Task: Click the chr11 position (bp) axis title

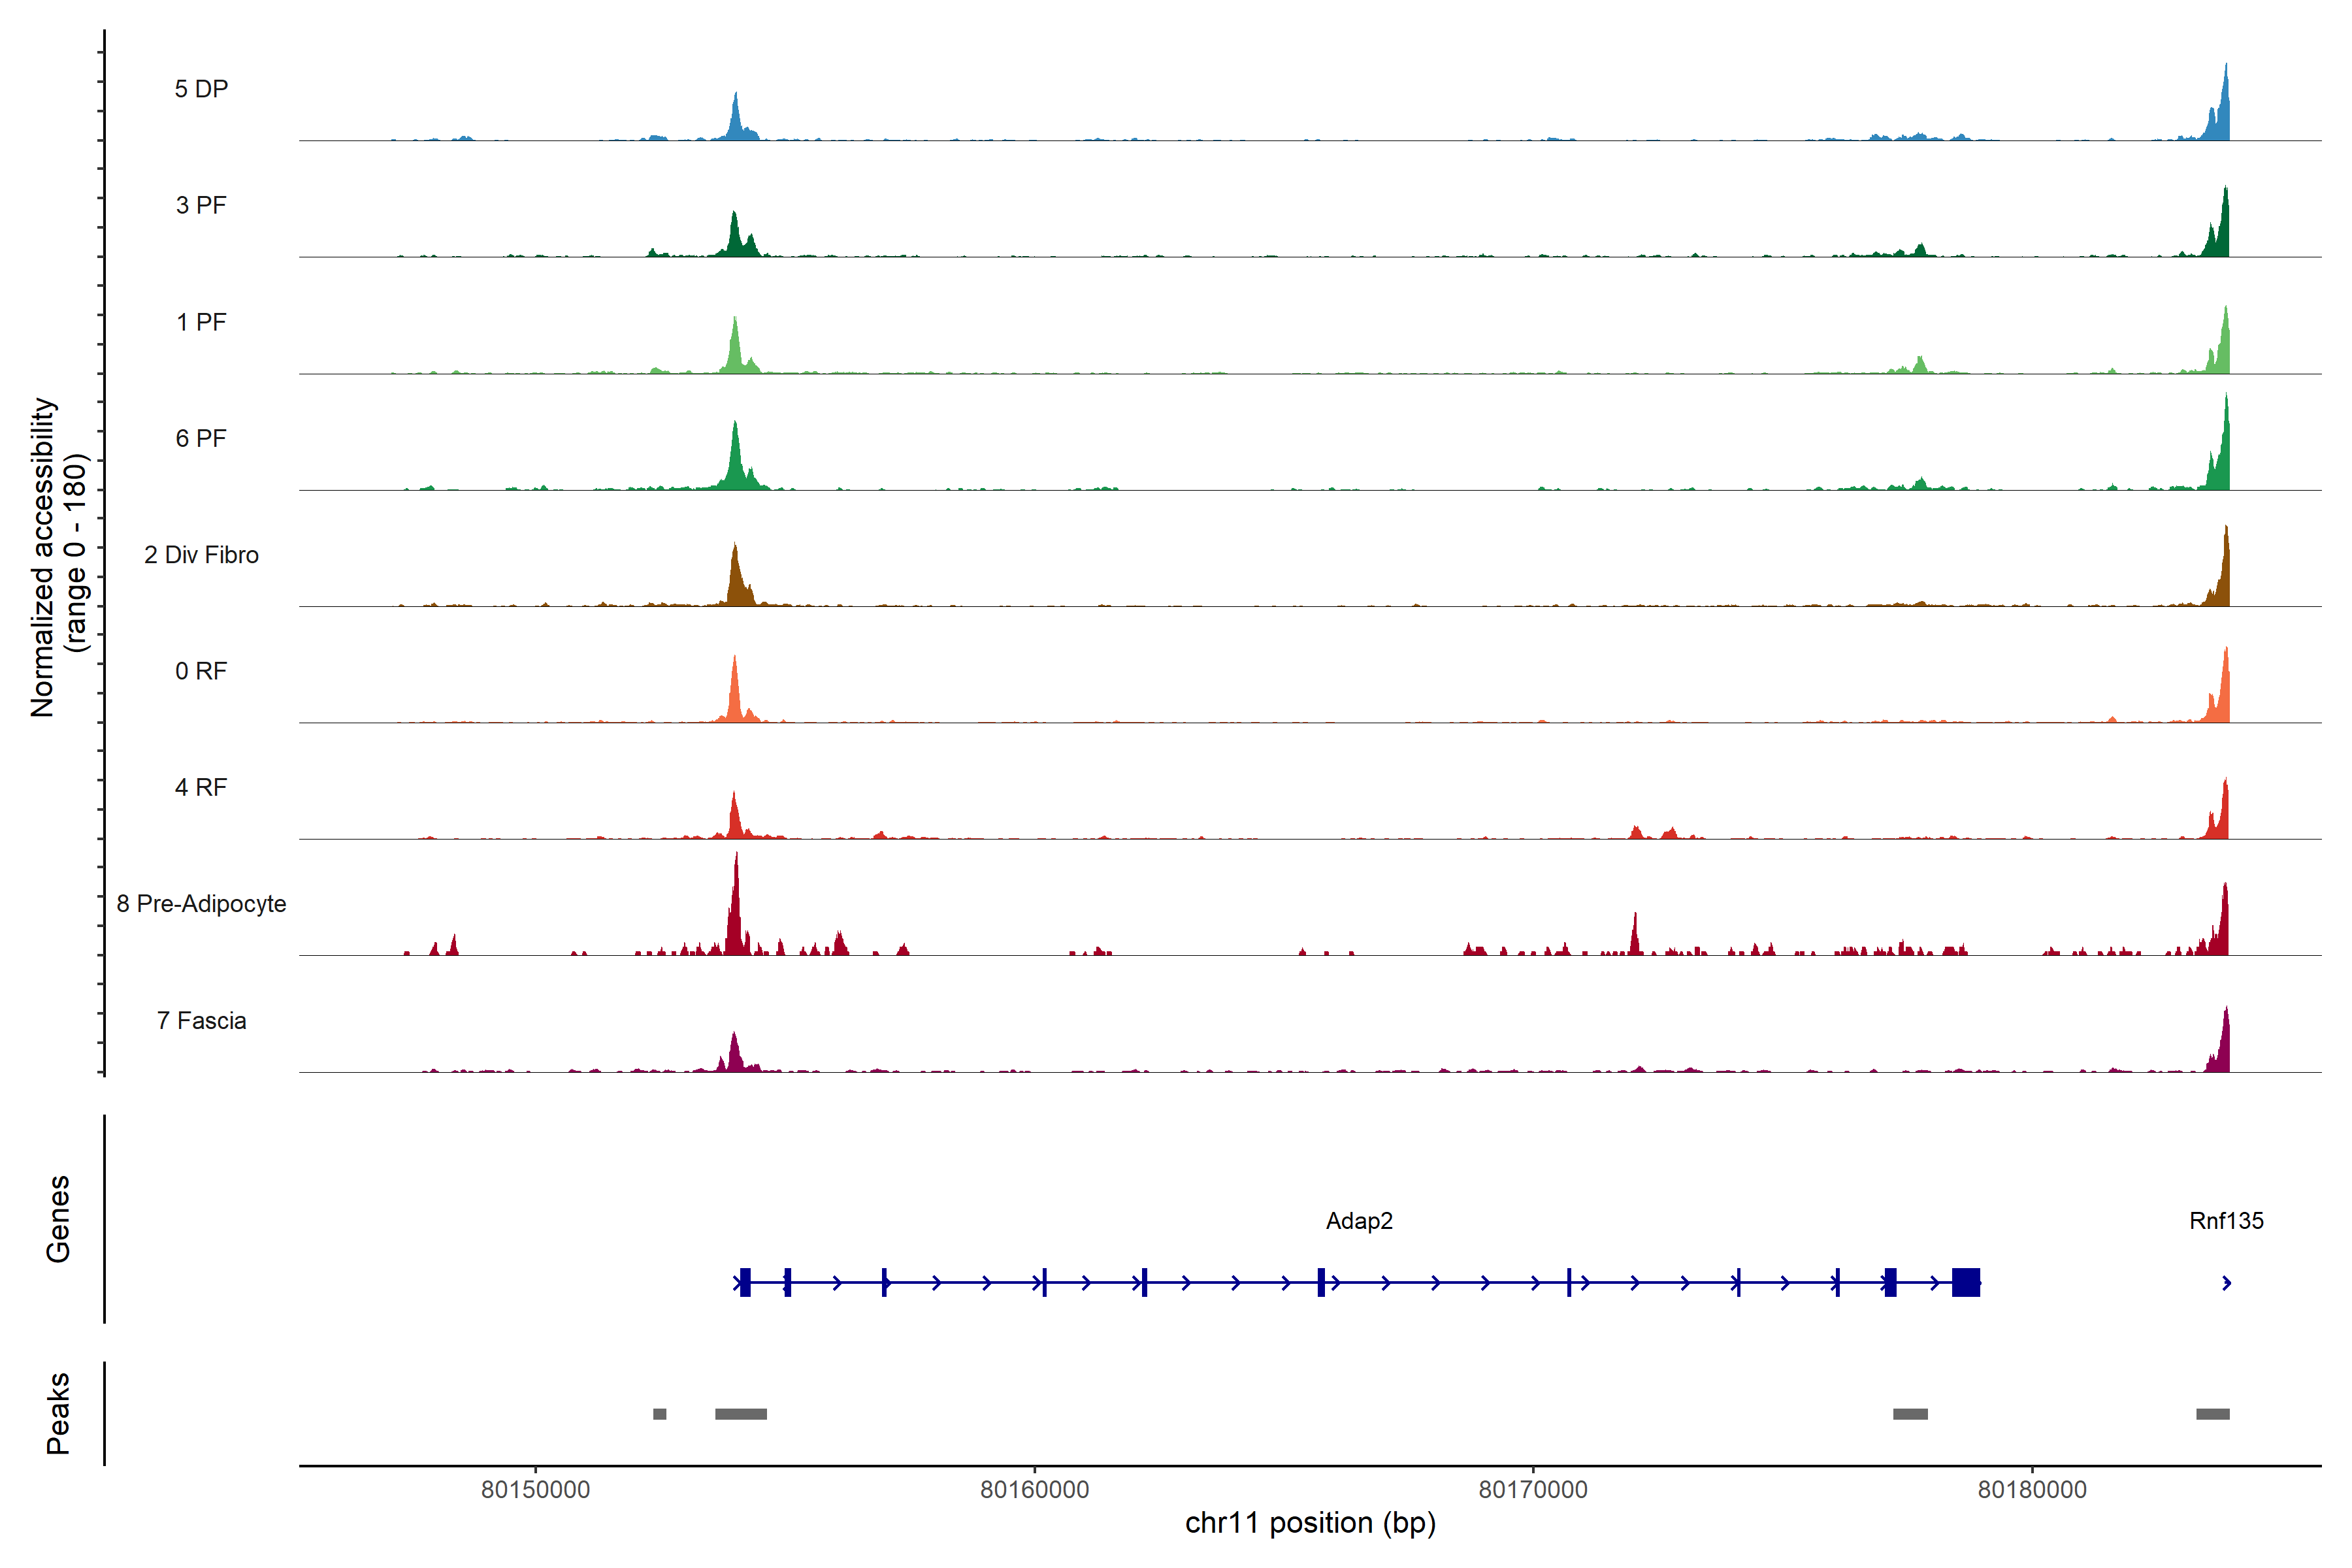Action: [x=1310, y=1523]
